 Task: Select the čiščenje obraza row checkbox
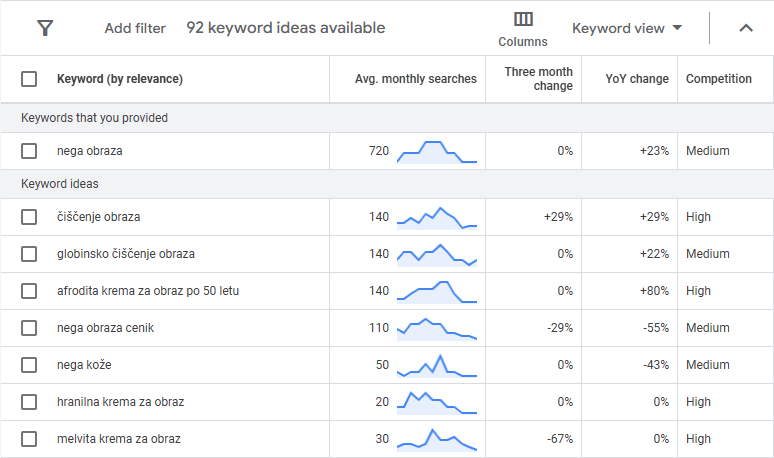point(29,217)
